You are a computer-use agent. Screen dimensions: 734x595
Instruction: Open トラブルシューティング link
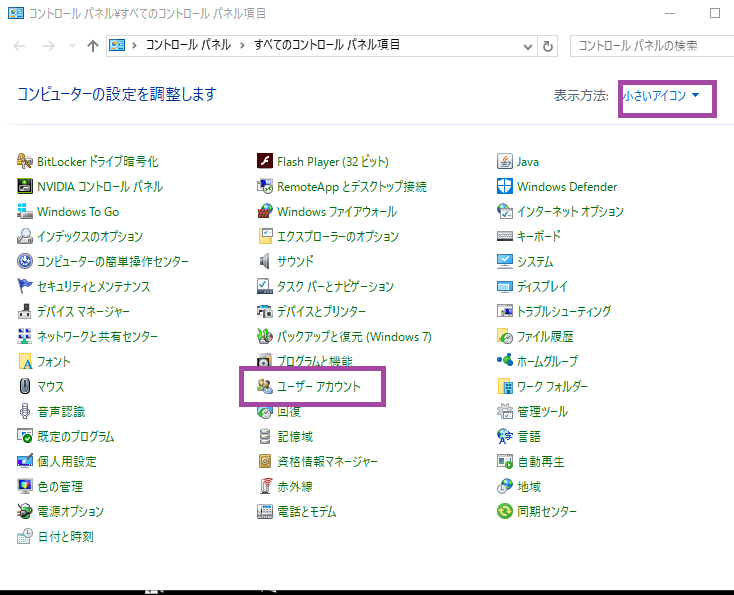(564, 311)
